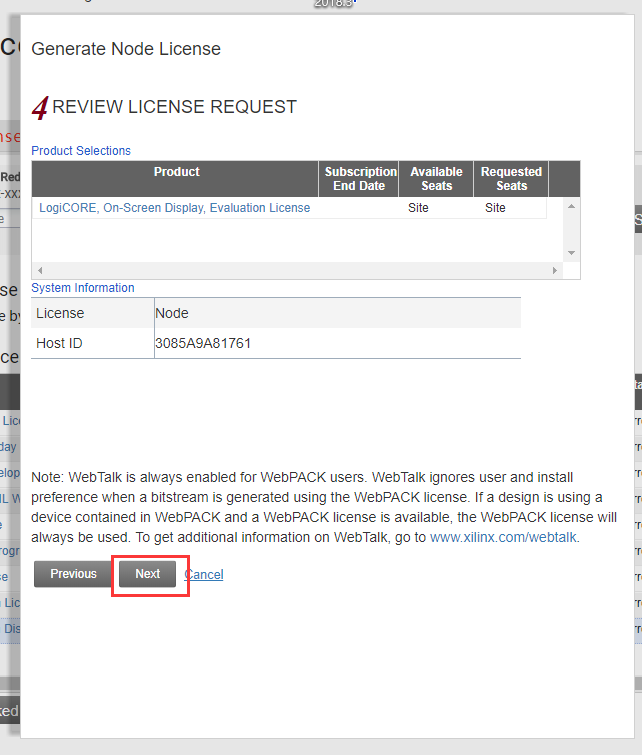The height and width of the screenshot is (755, 642).
Task: Click the horizontal scrollbar left arrow
Action: pyautogui.click(x=40, y=271)
